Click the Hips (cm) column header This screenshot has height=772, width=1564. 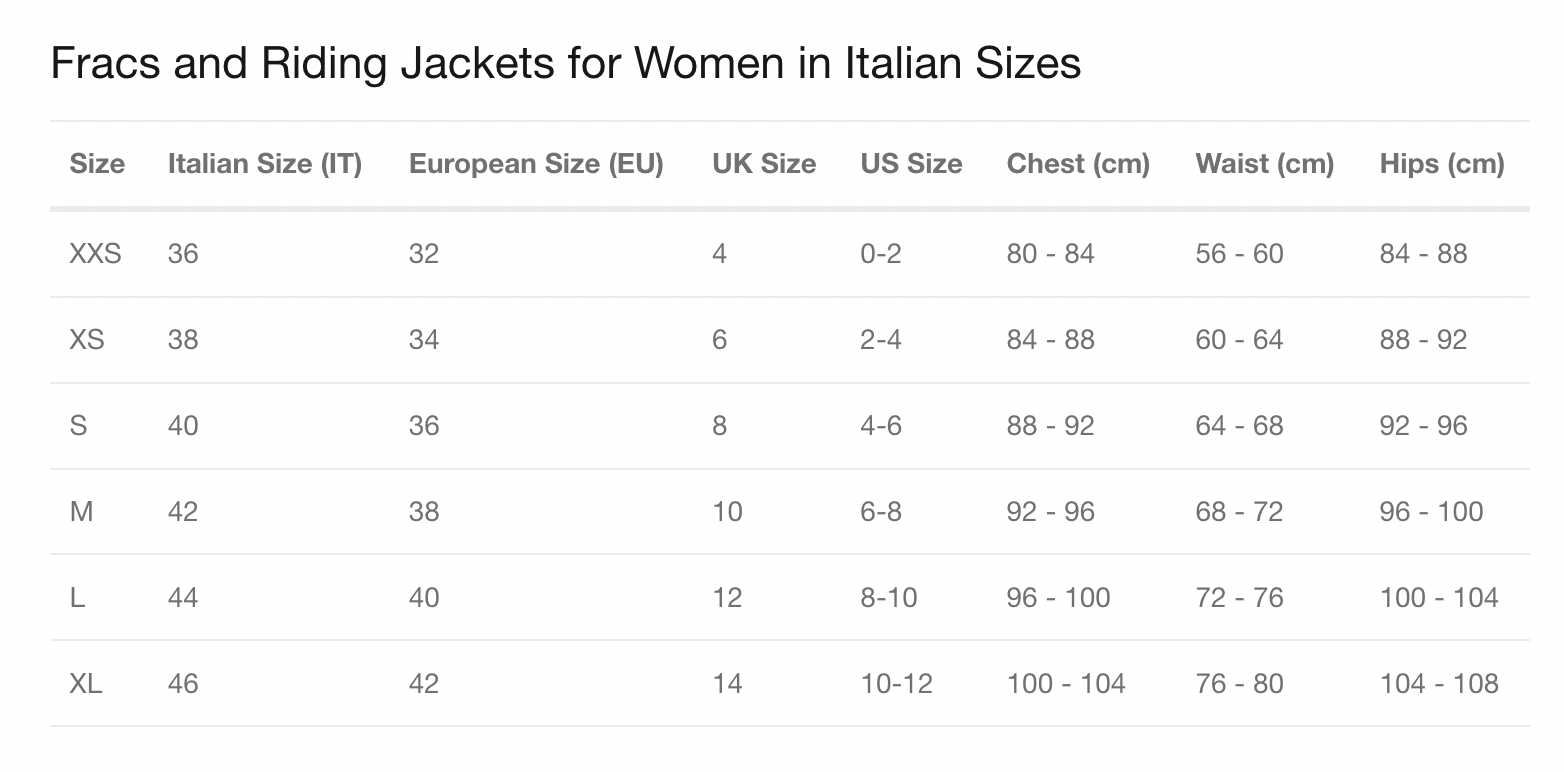click(1441, 164)
